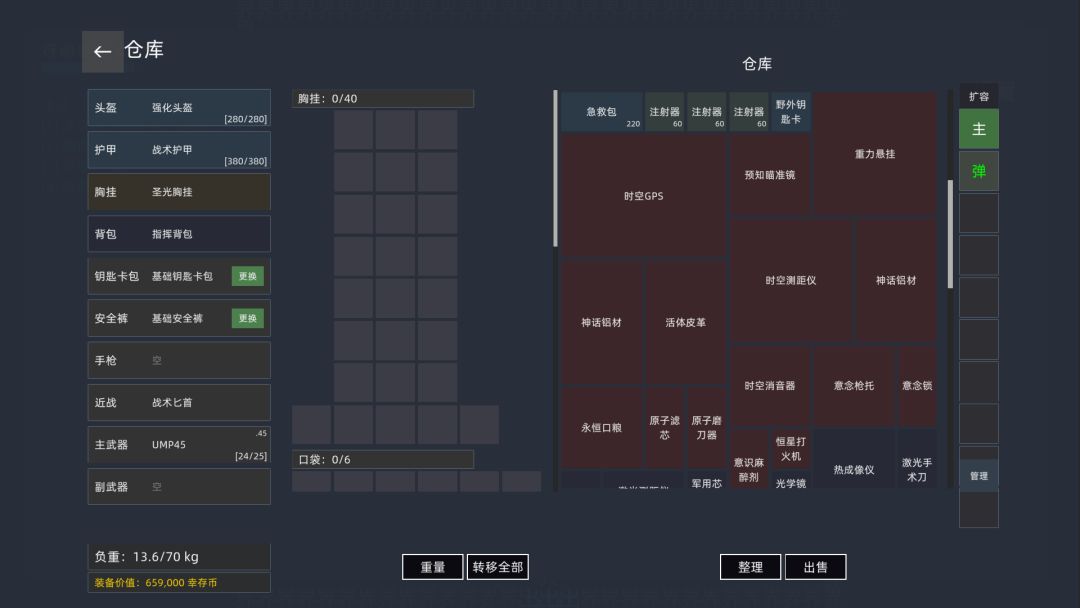This screenshot has width=1080, height=608.
Task: Click the 整理 sort button
Action: coord(750,567)
